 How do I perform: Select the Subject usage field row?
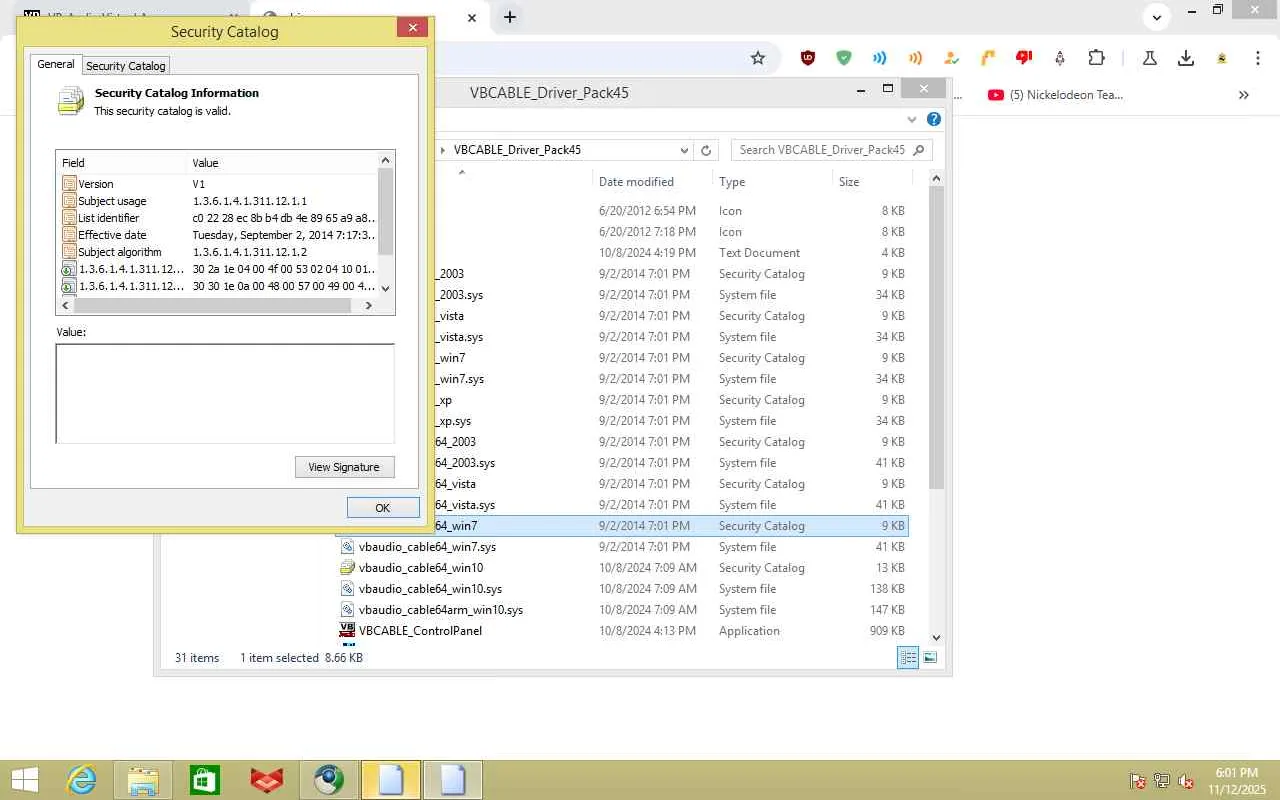point(217,201)
